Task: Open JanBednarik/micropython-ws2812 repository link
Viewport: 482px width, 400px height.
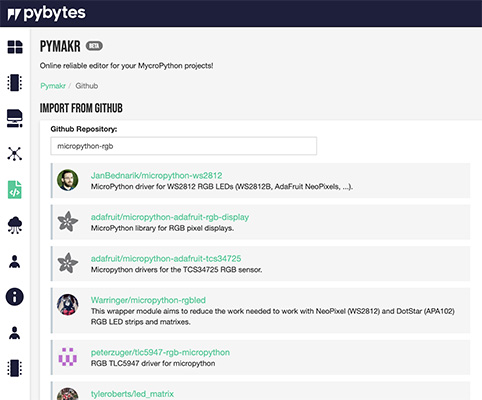Action: (156, 175)
